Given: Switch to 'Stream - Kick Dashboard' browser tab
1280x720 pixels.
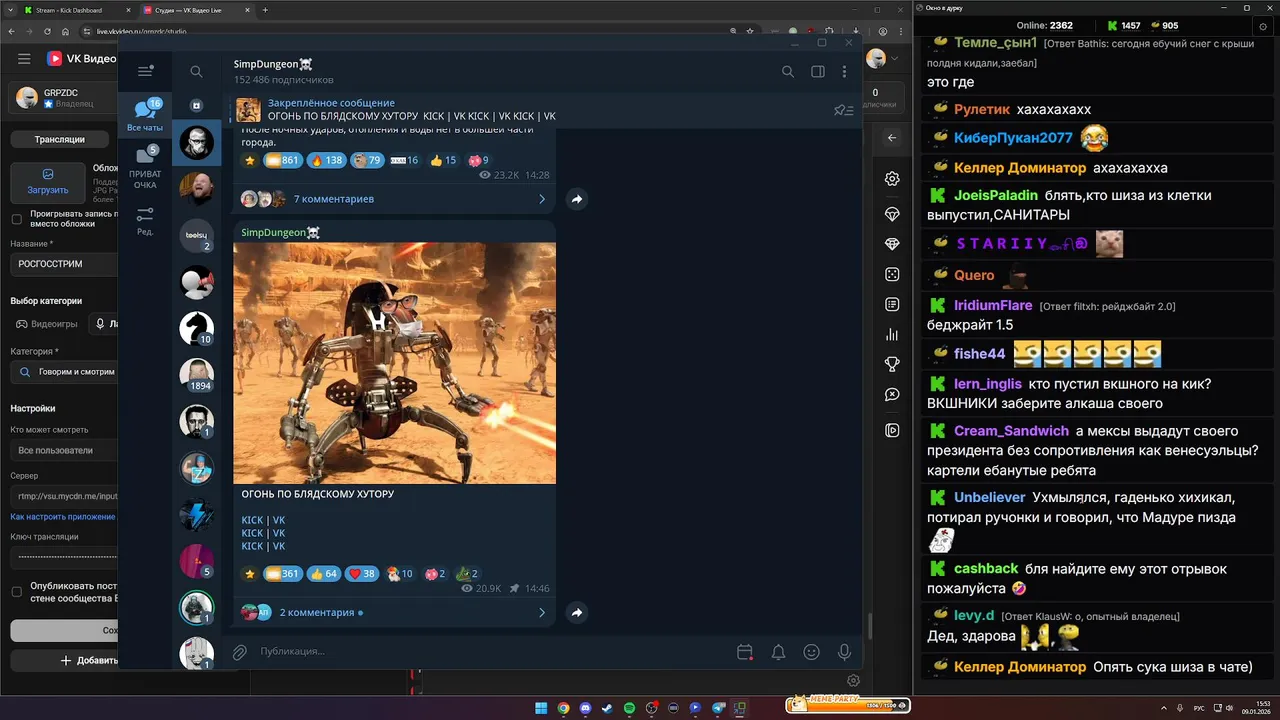Looking at the screenshot, I should tap(76, 10).
